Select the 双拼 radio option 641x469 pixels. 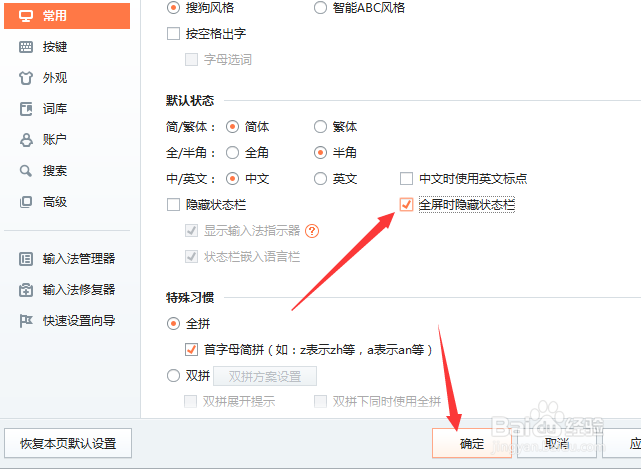(x=173, y=375)
